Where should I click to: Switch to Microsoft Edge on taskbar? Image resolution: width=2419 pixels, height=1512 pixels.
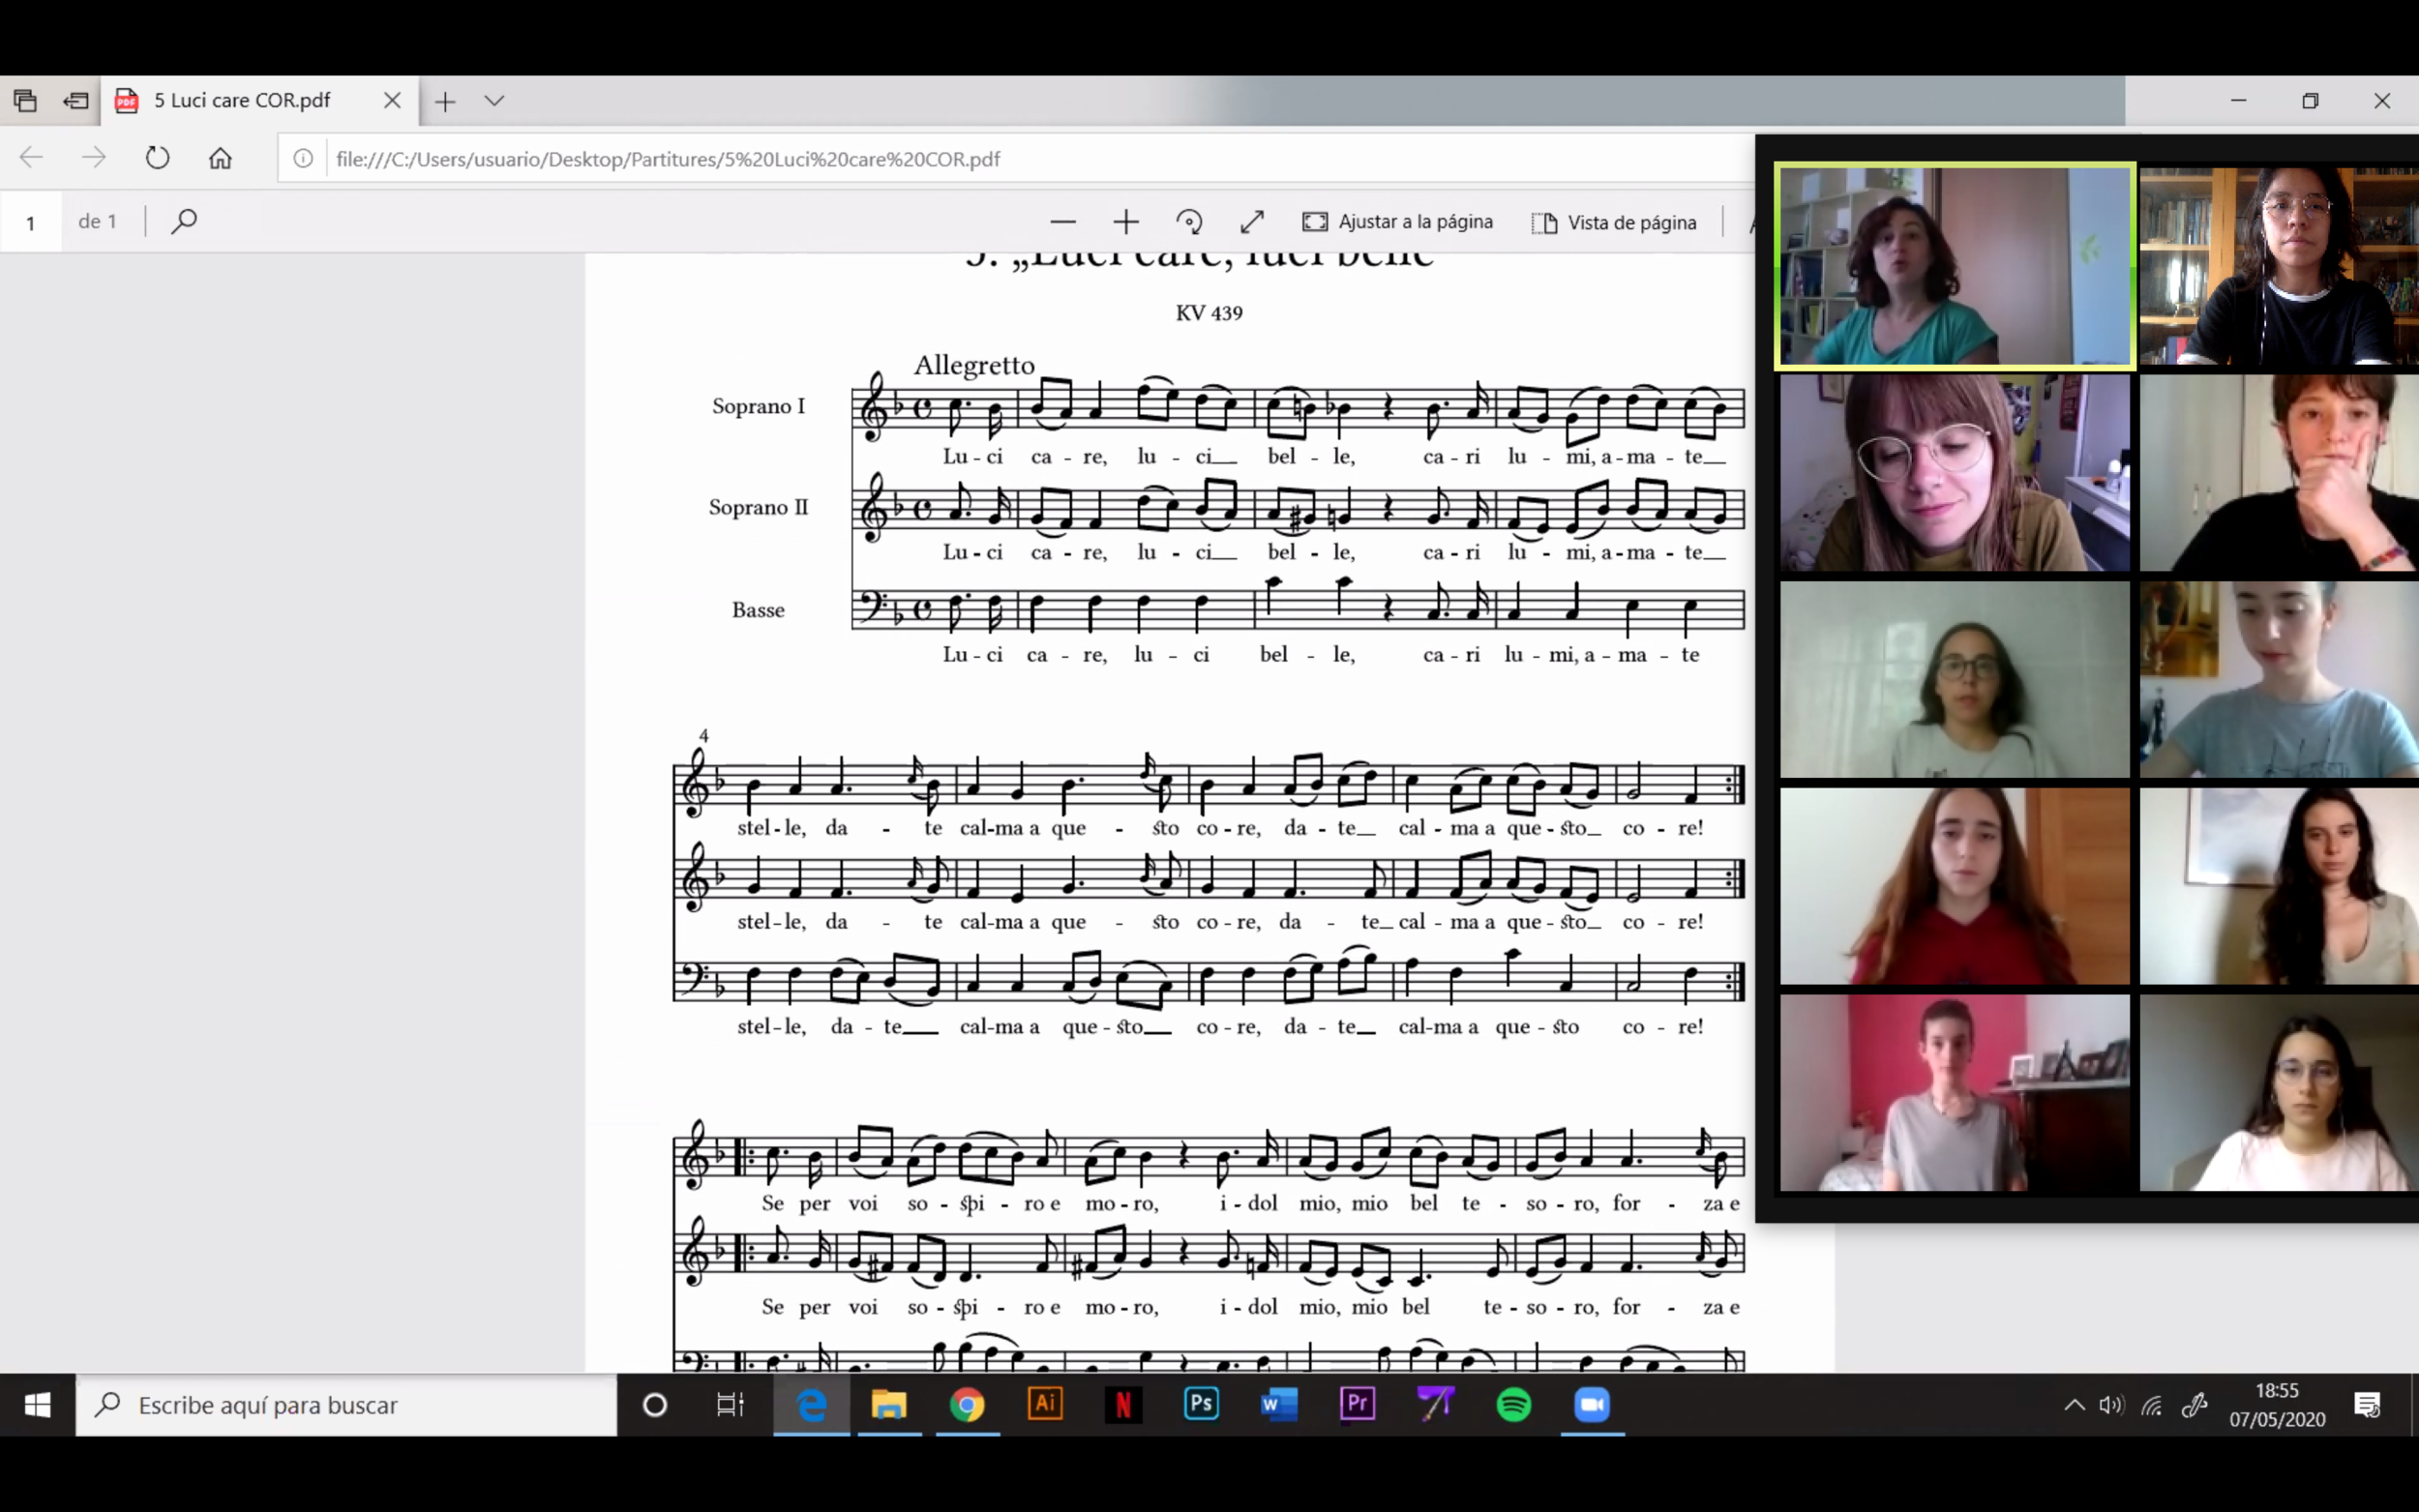[x=811, y=1405]
